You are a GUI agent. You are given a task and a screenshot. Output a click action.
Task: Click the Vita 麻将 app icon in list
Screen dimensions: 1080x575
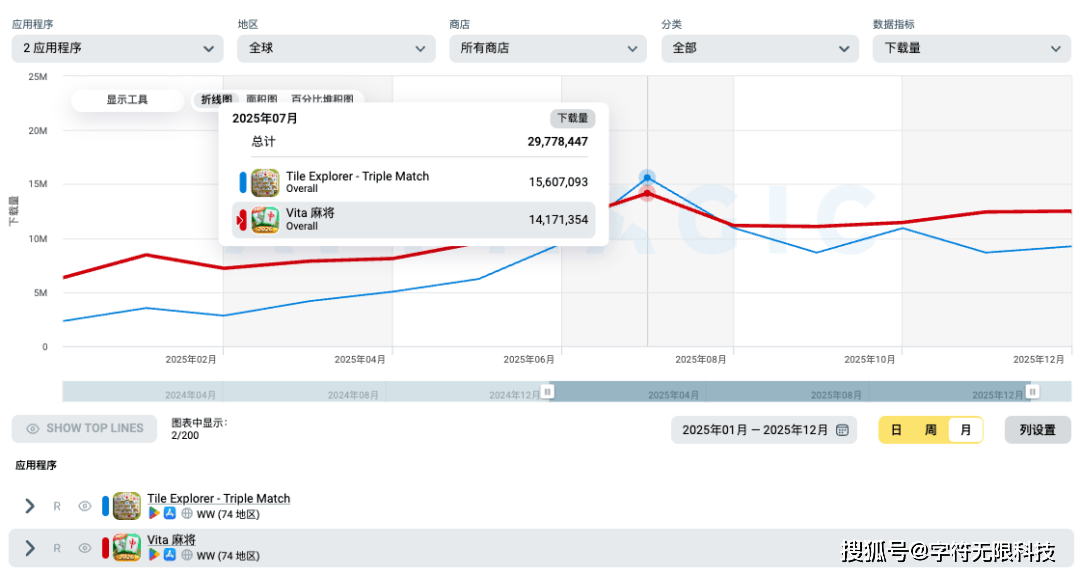[127, 548]
